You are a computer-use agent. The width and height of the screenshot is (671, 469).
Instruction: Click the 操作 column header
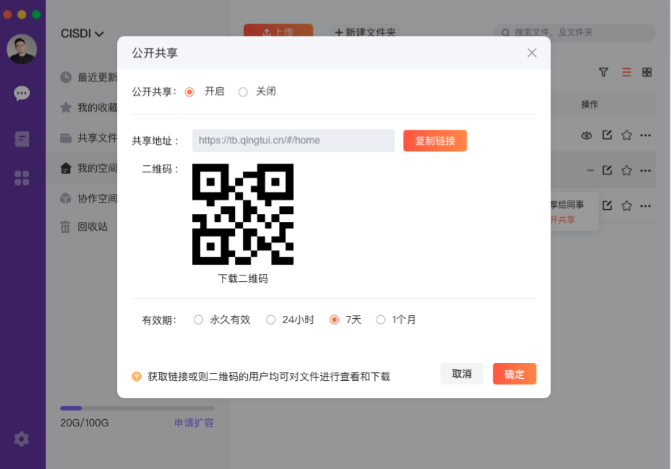point(589,104)
